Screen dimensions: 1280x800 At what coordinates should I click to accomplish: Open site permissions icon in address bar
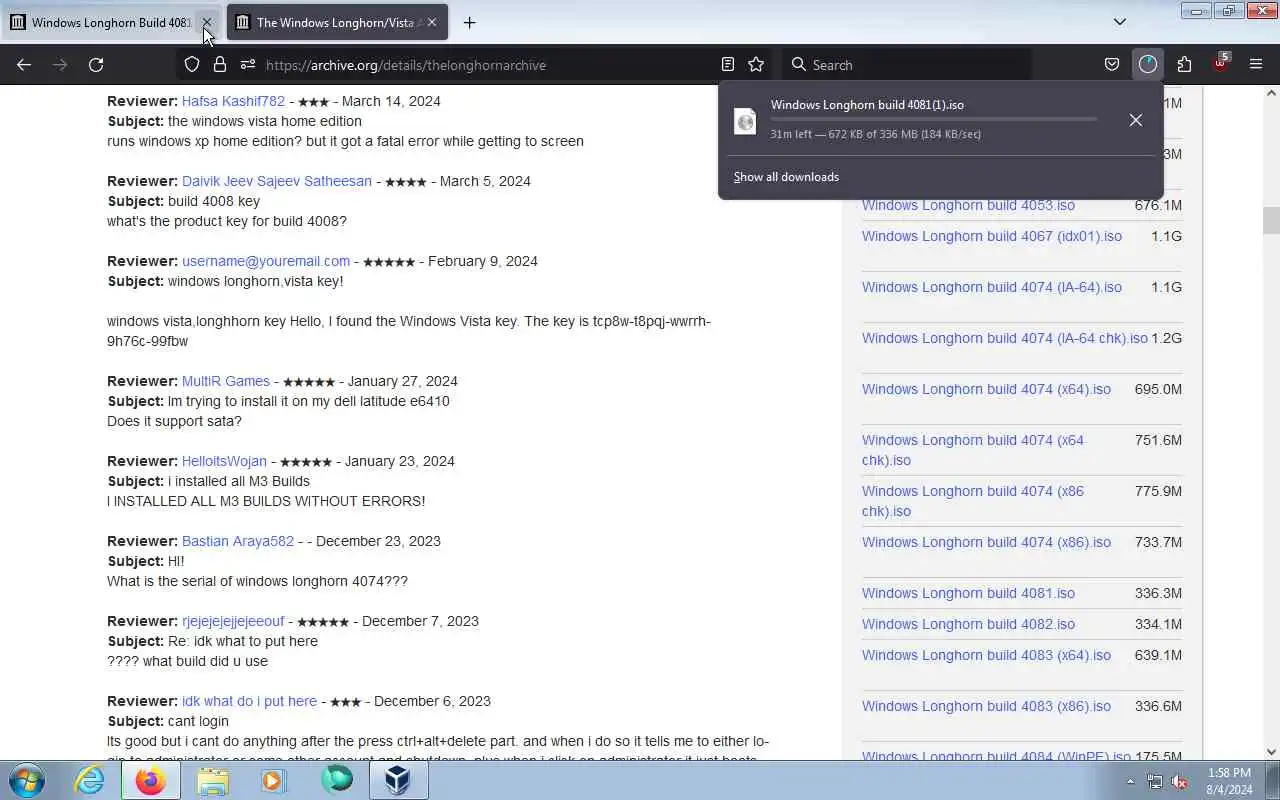[x=247, y=65]
